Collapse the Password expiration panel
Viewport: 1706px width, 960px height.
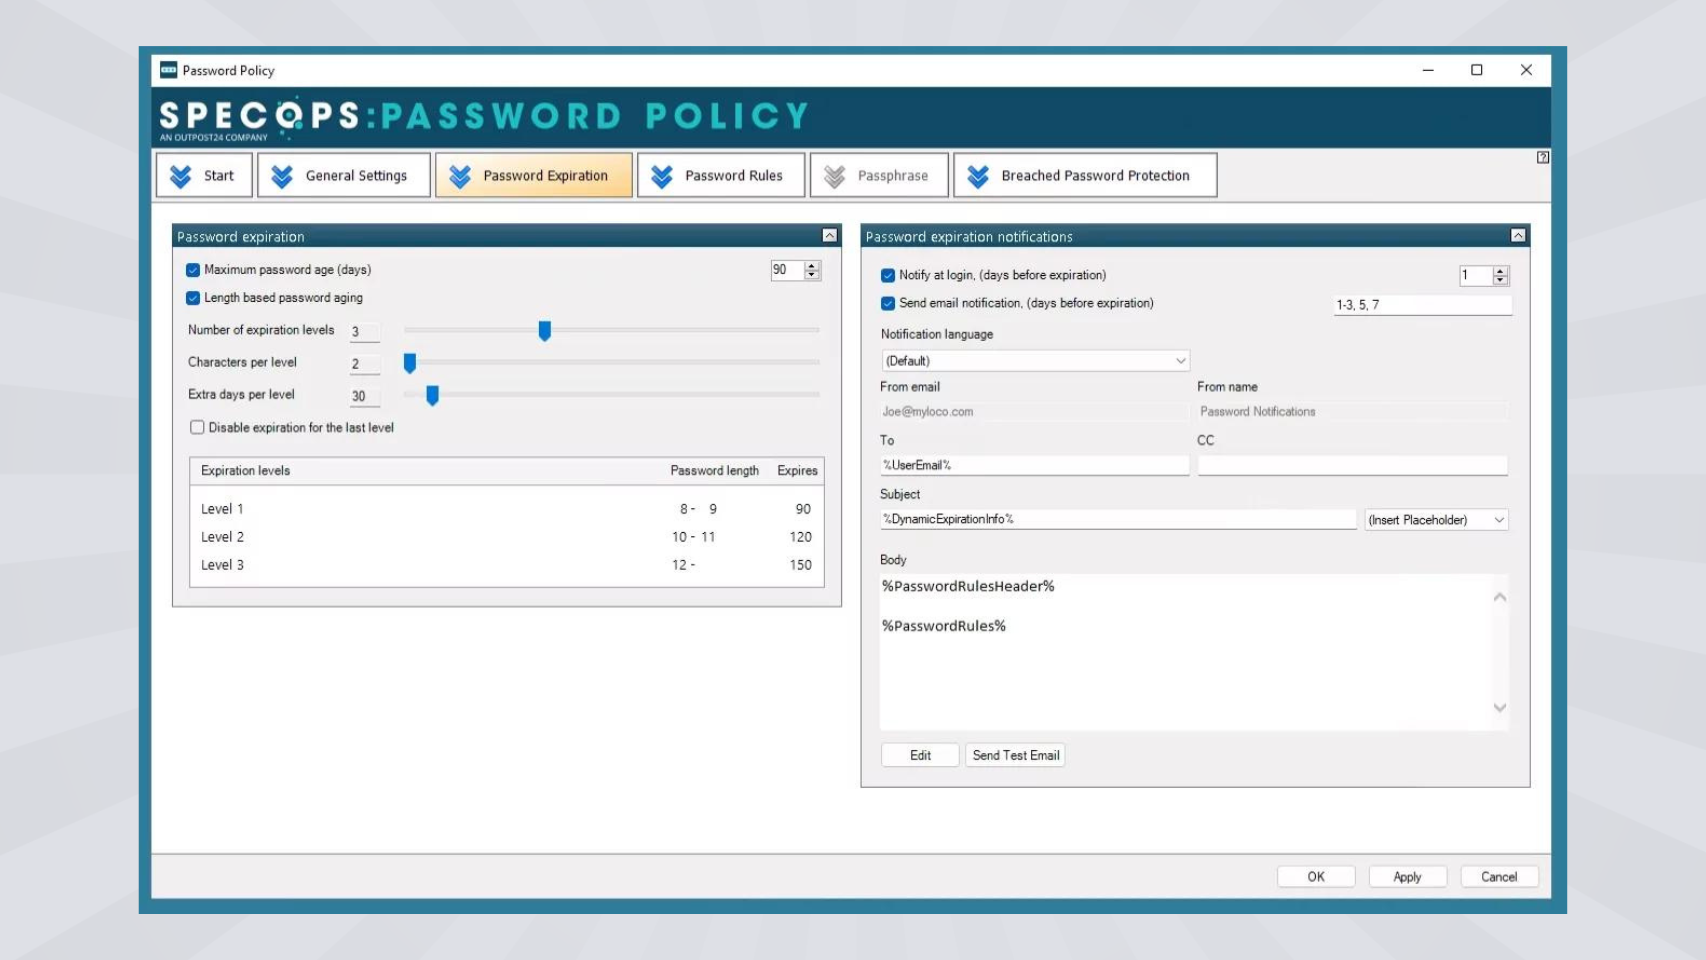click(828, 236)
